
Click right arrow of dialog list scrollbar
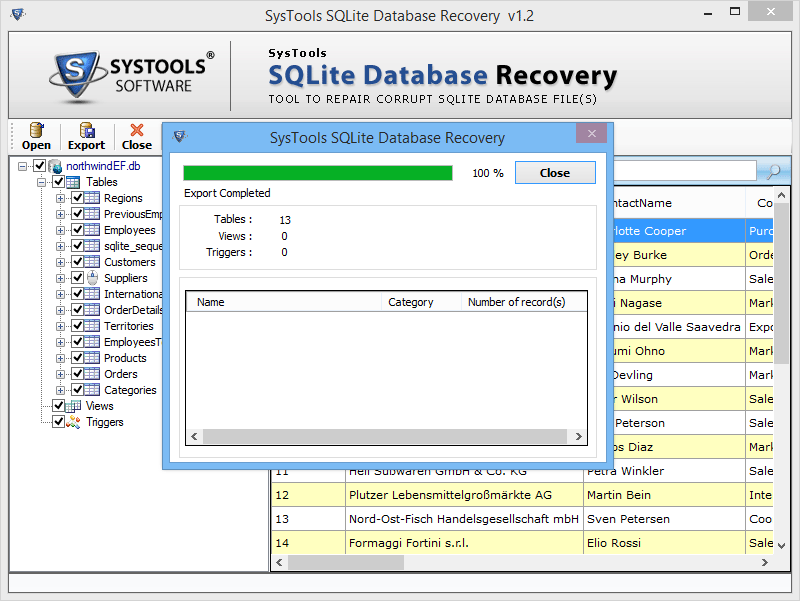(x=578, y=436)
